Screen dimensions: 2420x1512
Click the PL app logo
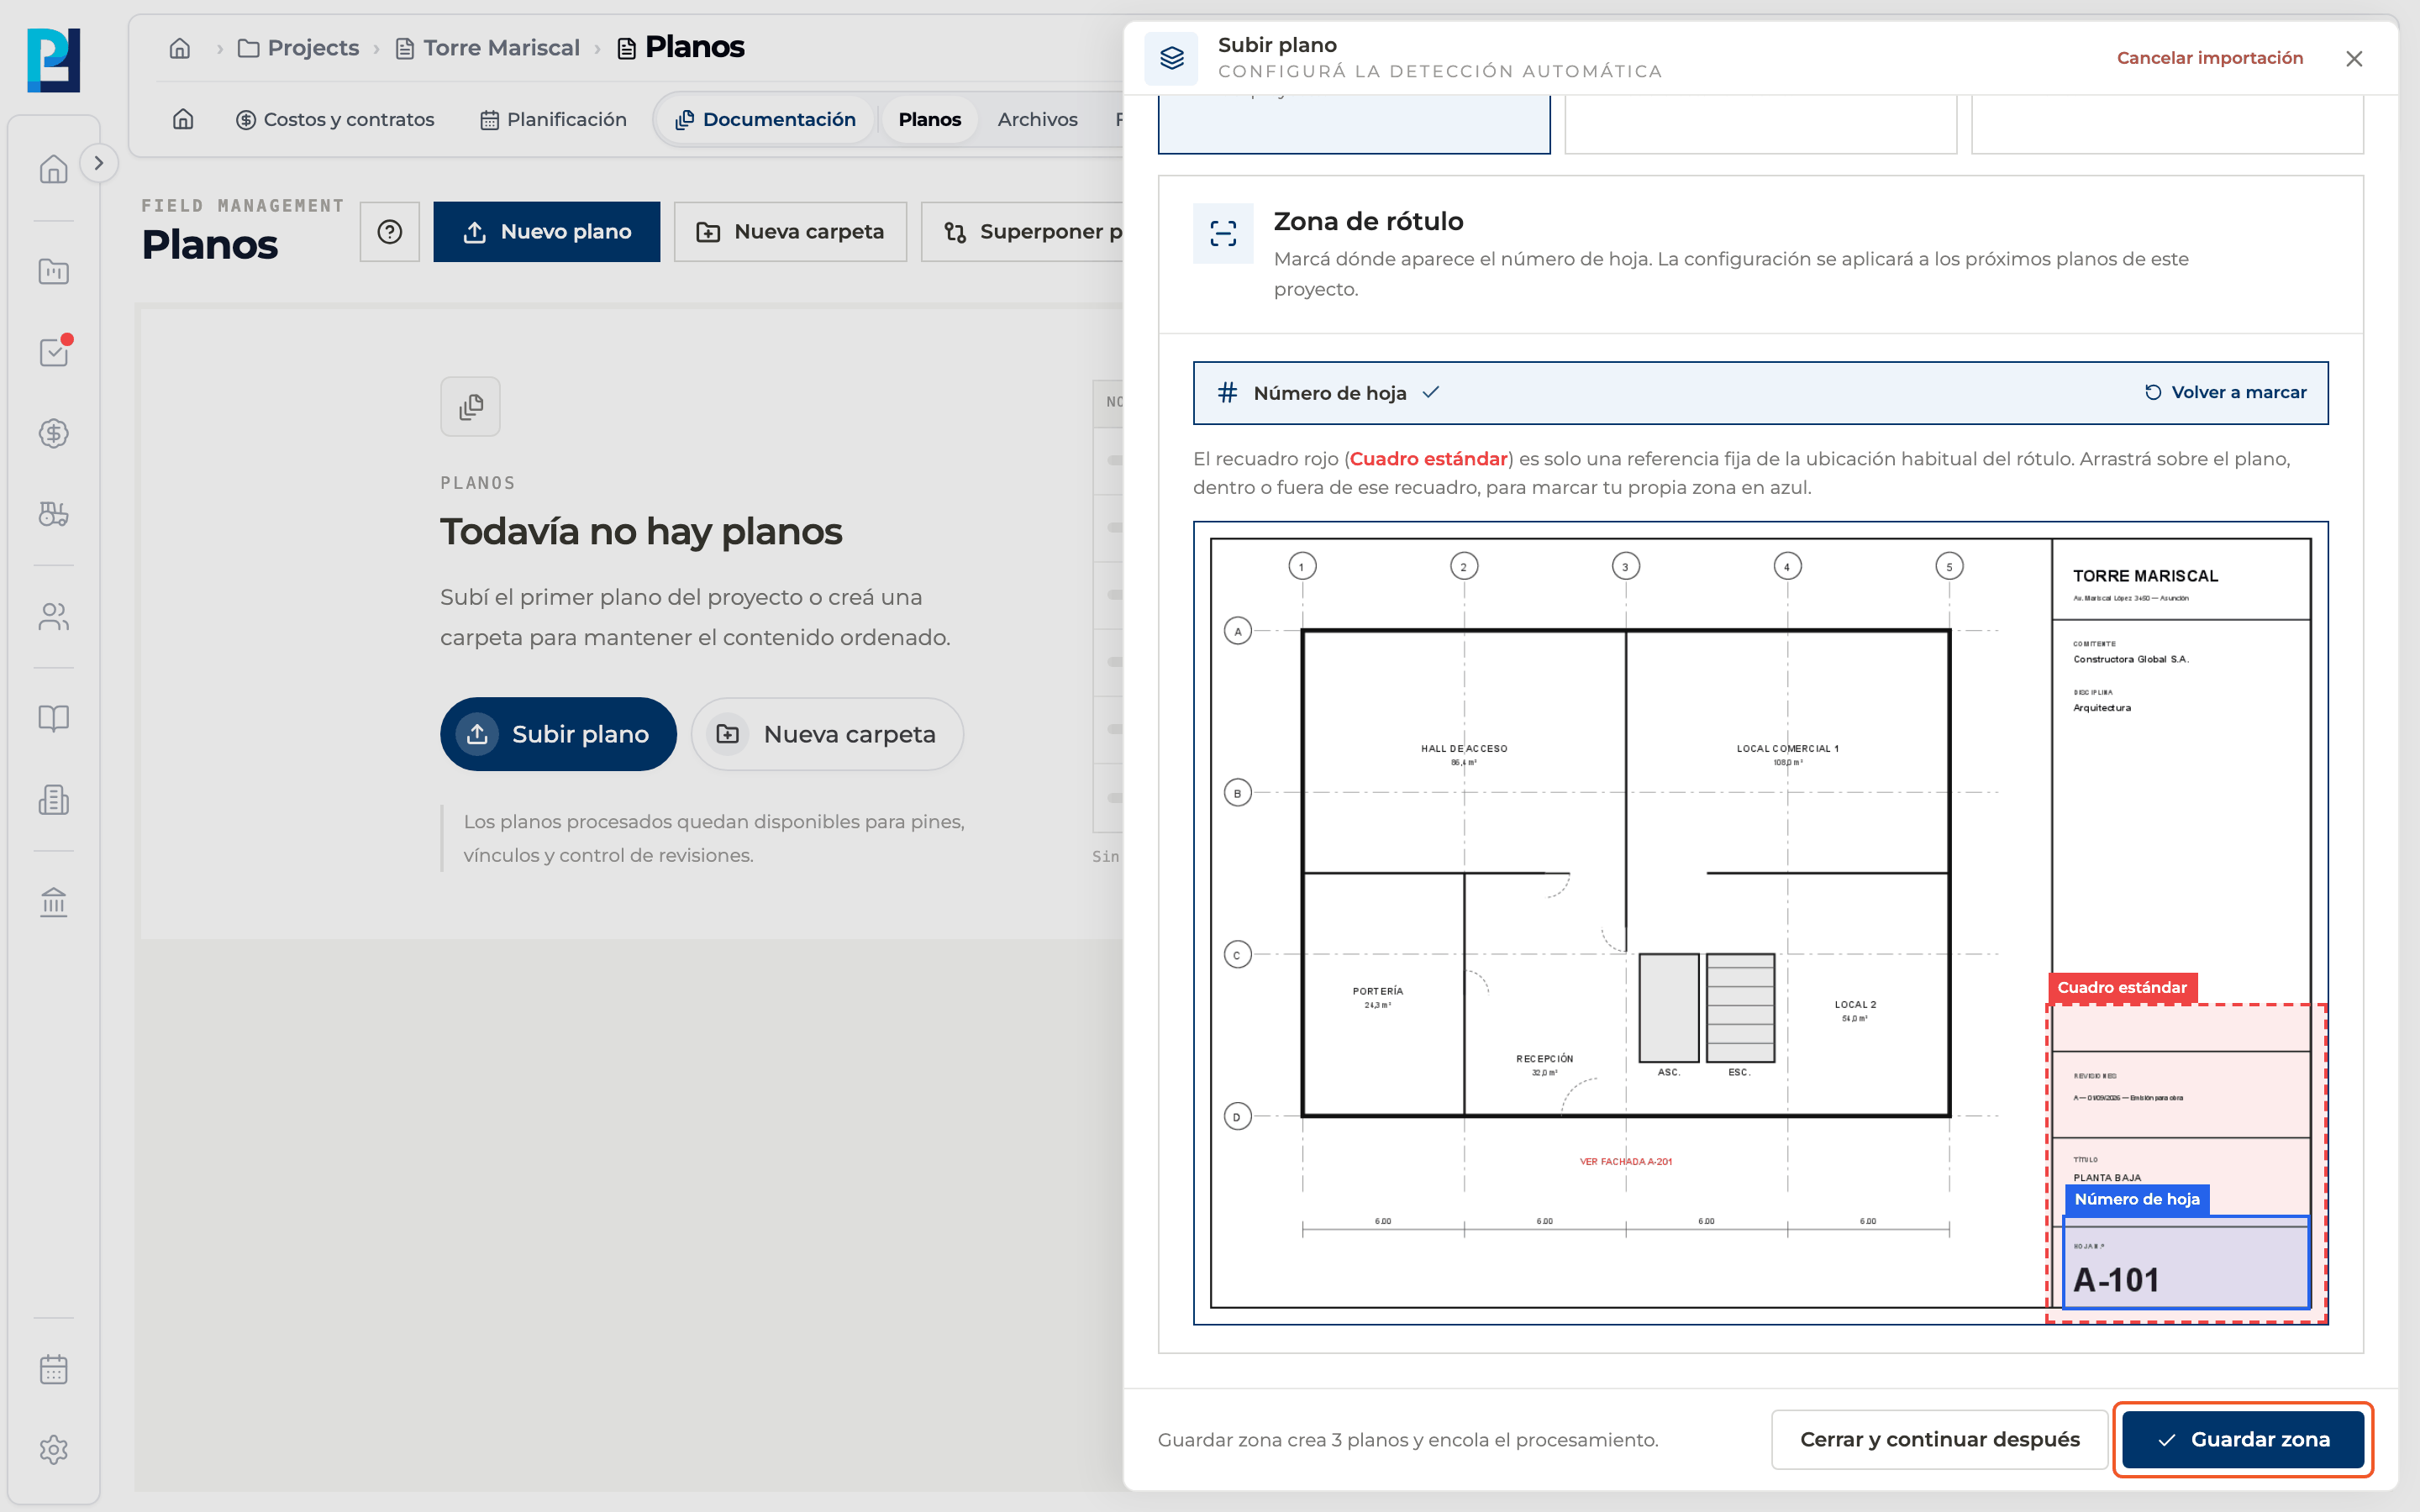(x=53, y=60)
